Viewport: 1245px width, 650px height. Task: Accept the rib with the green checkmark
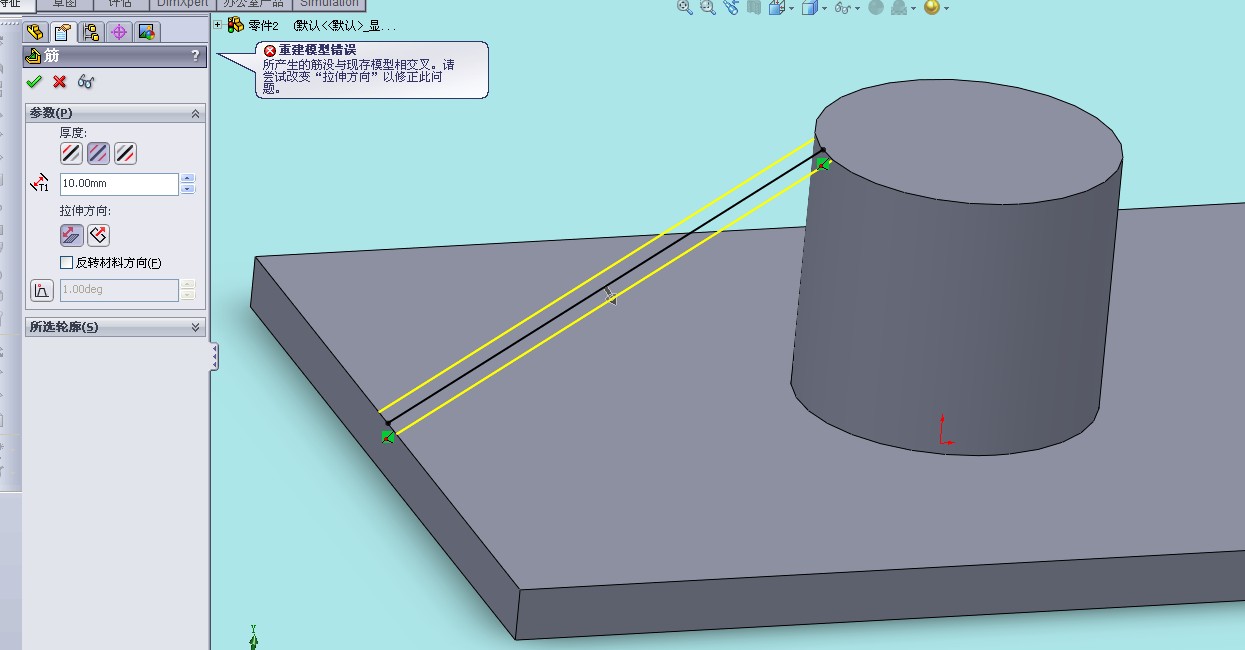[x=34, y=82]
